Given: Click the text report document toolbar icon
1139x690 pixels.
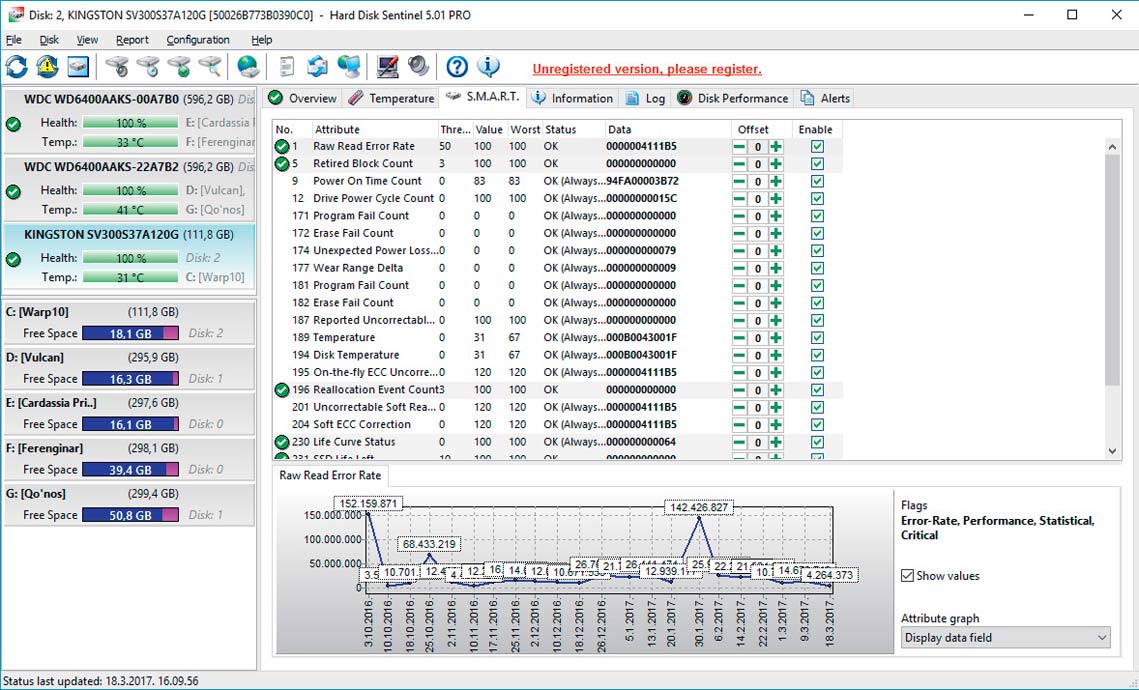Looking at the screenshot, I should (287, 68).
